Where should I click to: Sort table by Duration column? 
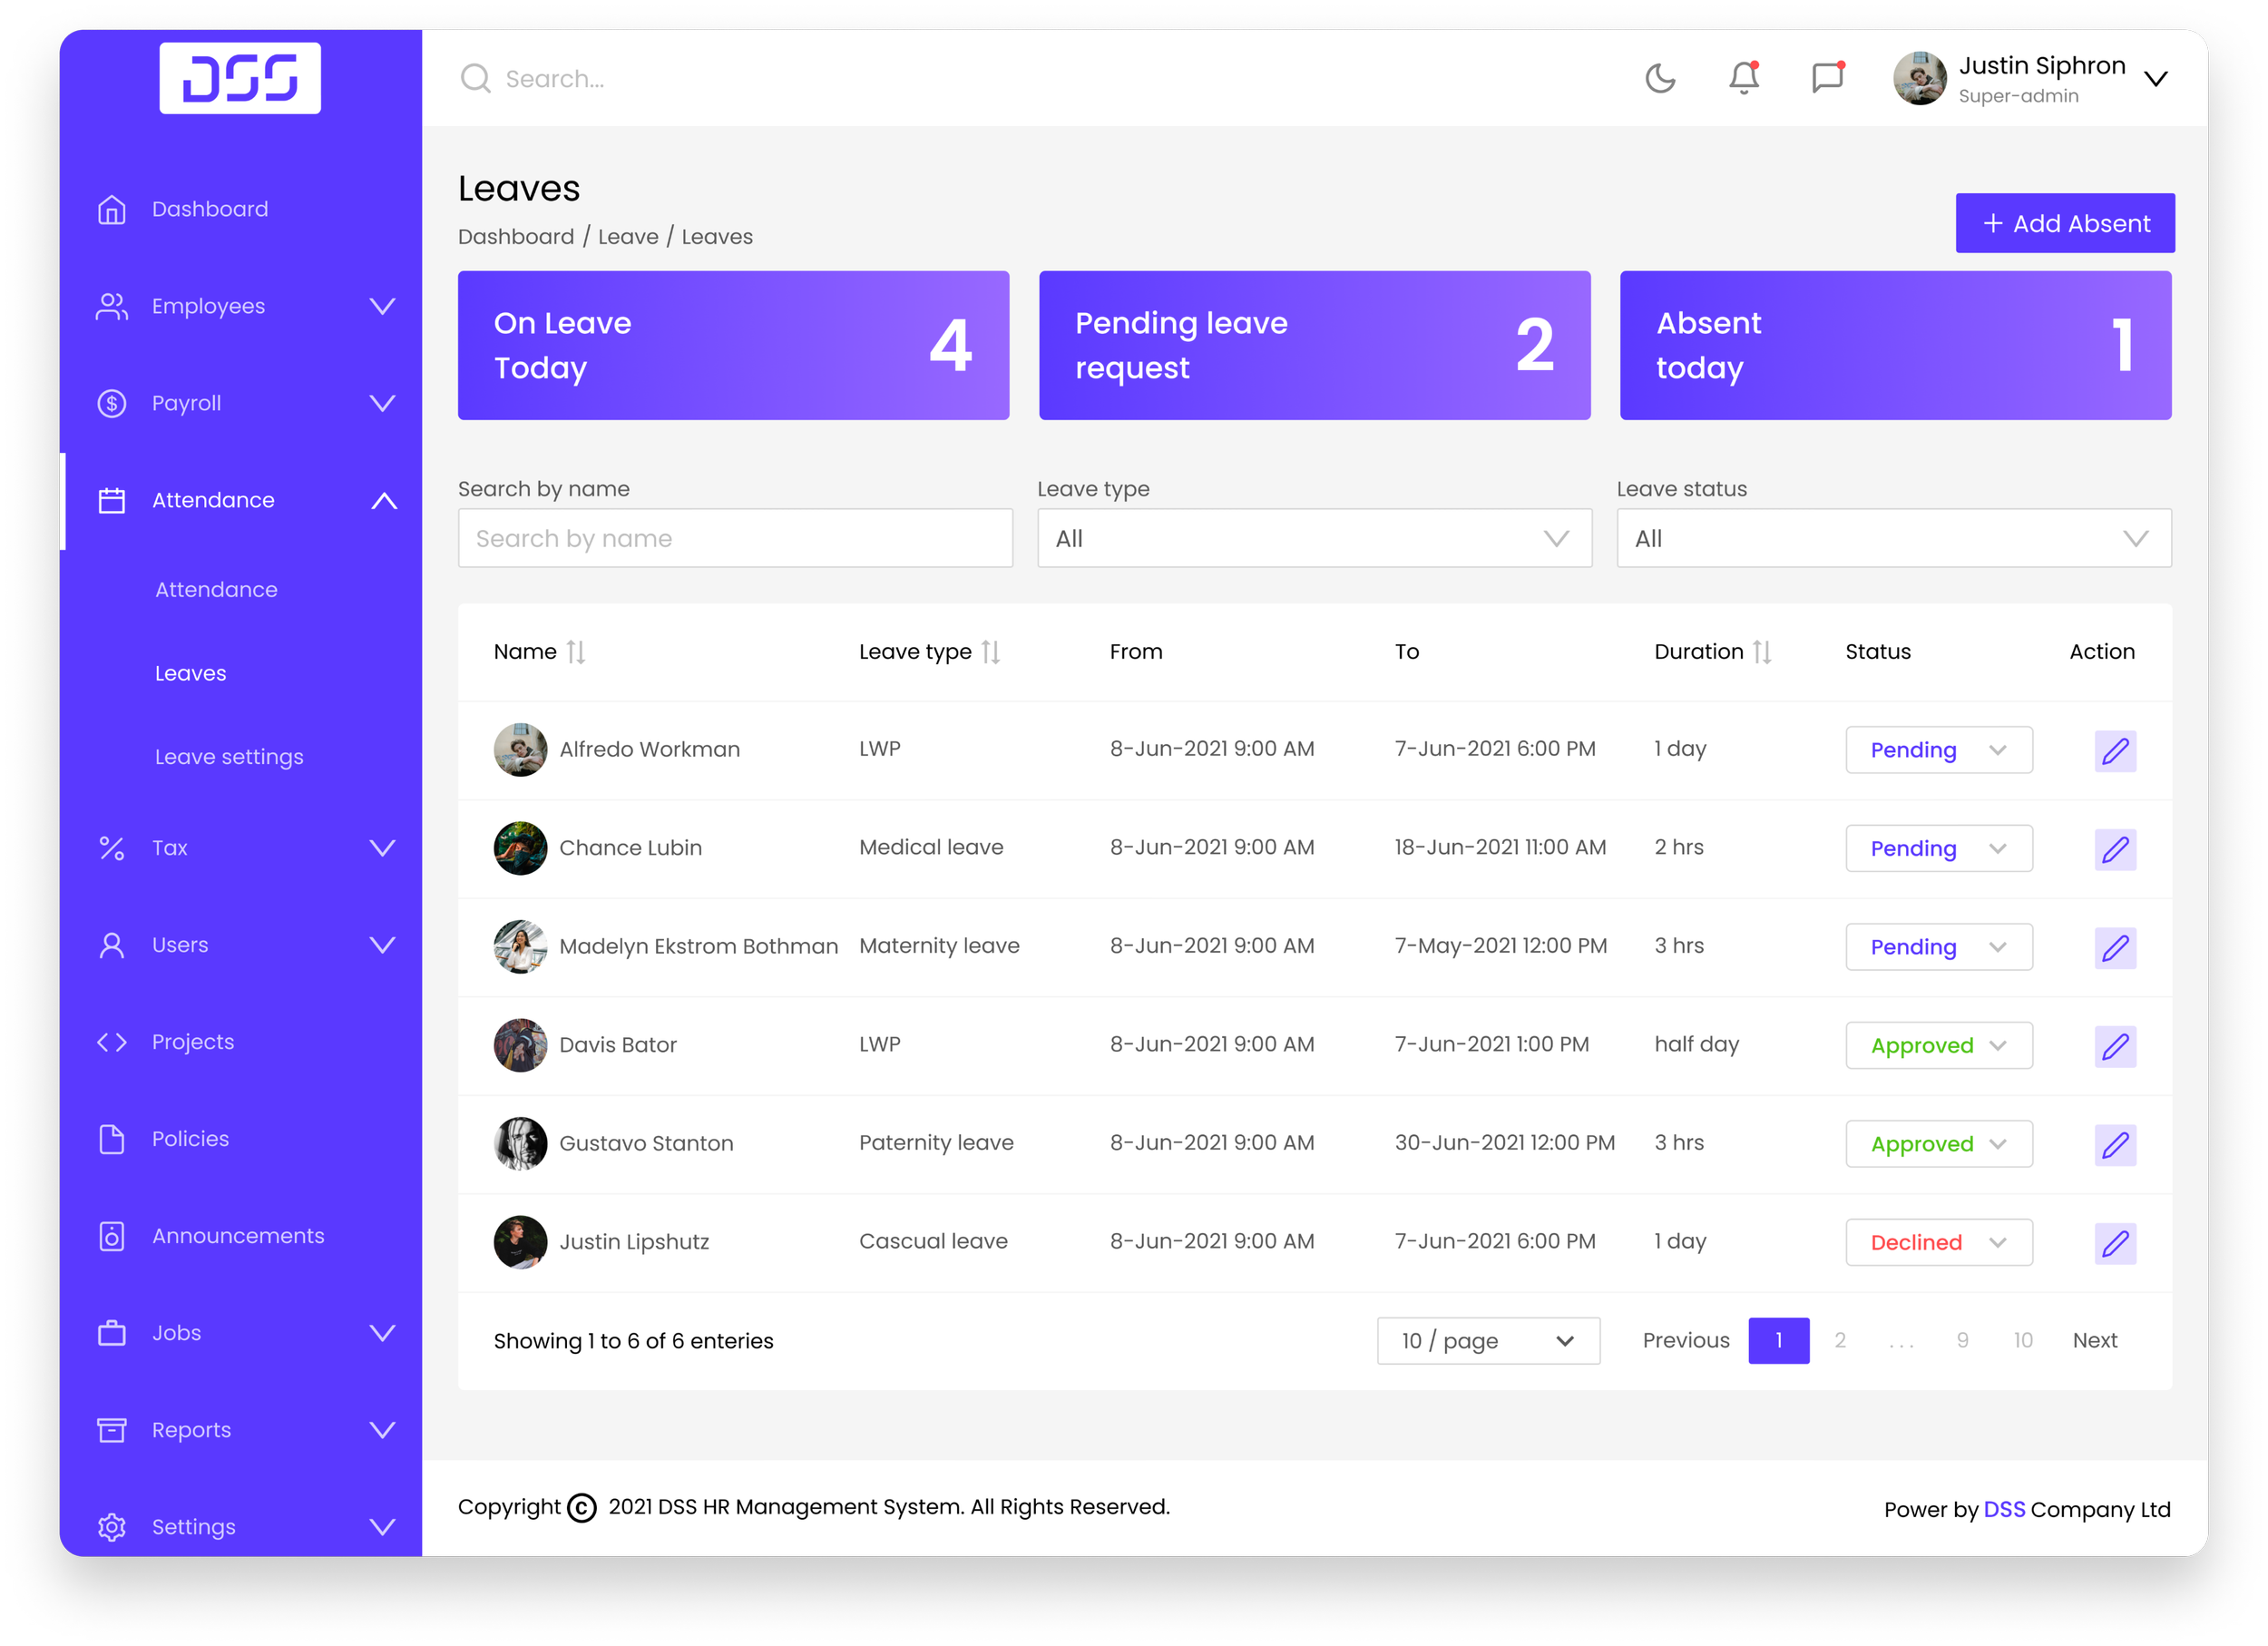pos(1762,652)
